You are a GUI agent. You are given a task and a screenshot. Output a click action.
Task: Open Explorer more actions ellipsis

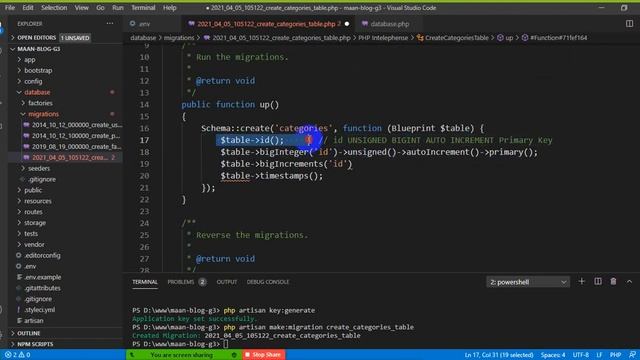click(x=110, y=24)
